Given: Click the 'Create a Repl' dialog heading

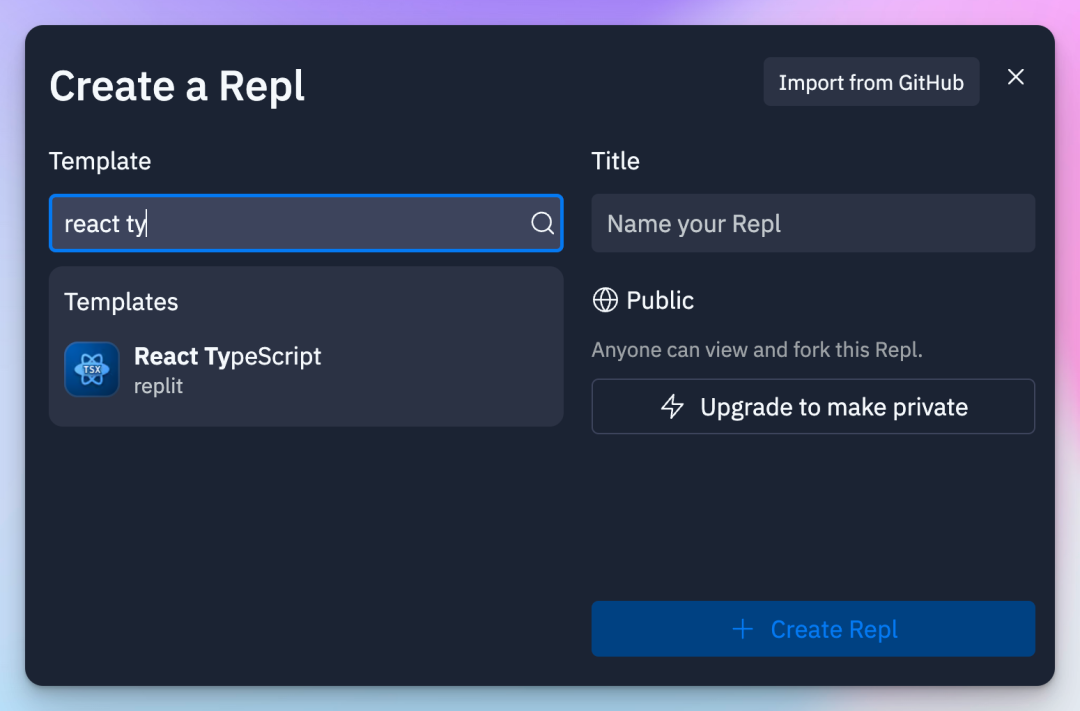Looking at the screenshot, I should [177, 86].
